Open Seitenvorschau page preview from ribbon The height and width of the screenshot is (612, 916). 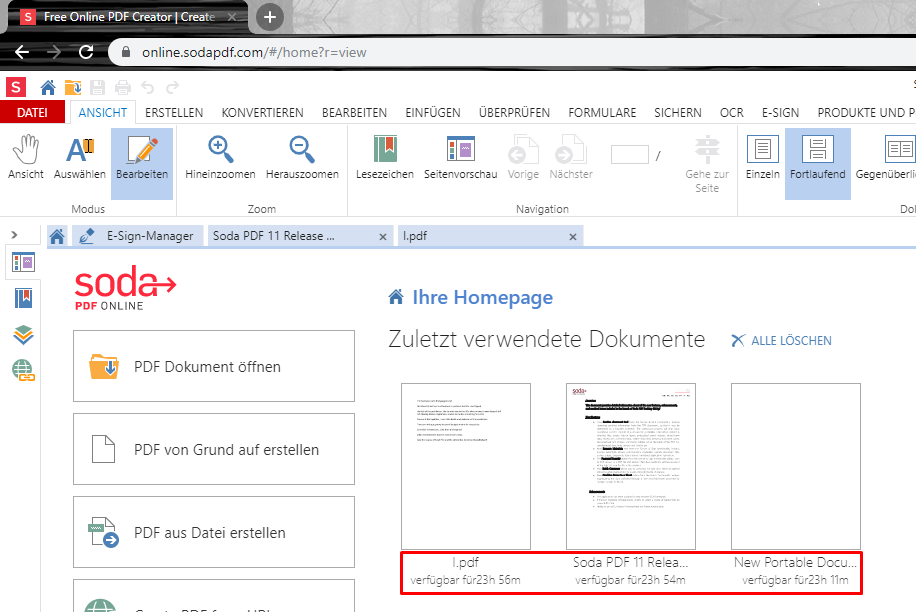click(x=460, y=158)
